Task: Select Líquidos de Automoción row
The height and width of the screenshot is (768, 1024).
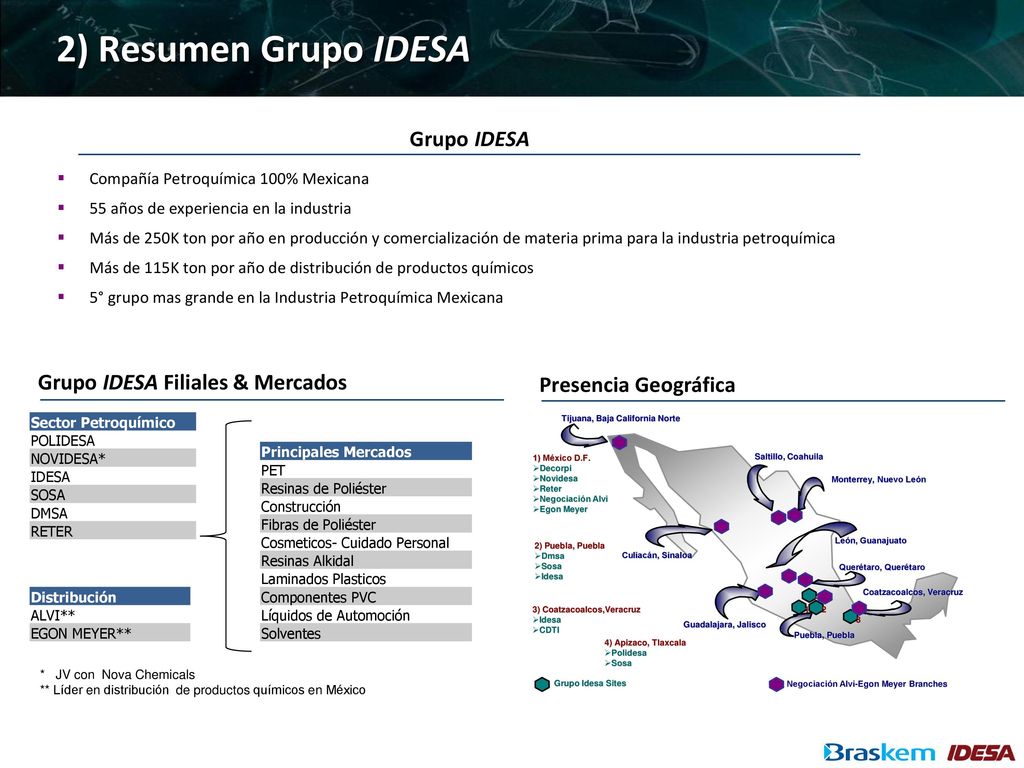Action: 366,615
